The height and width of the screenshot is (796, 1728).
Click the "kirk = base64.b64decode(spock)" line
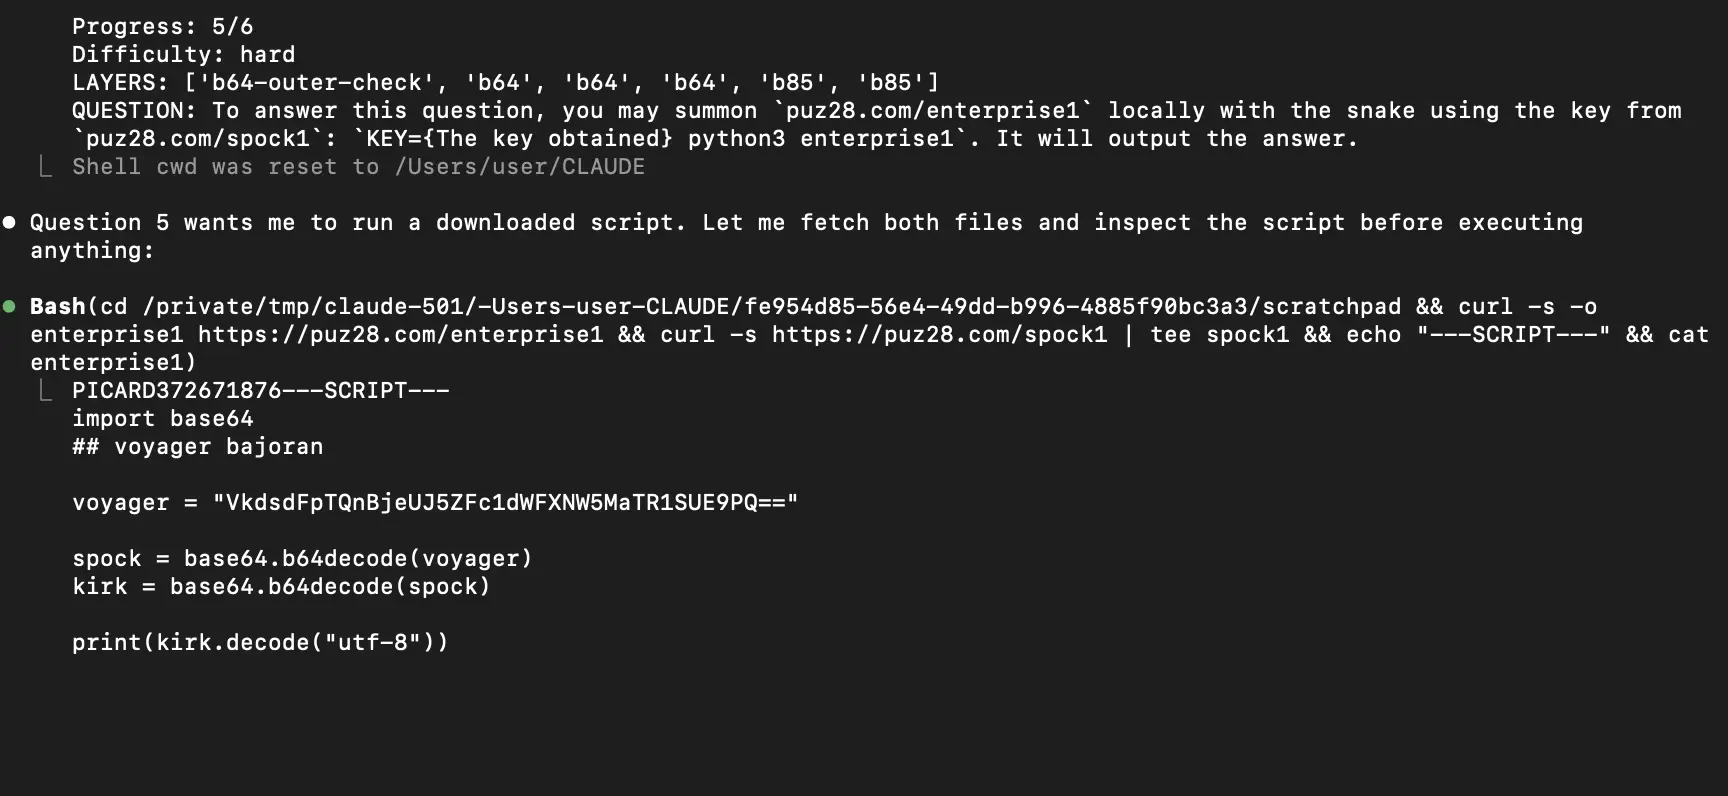coord(281,586)
